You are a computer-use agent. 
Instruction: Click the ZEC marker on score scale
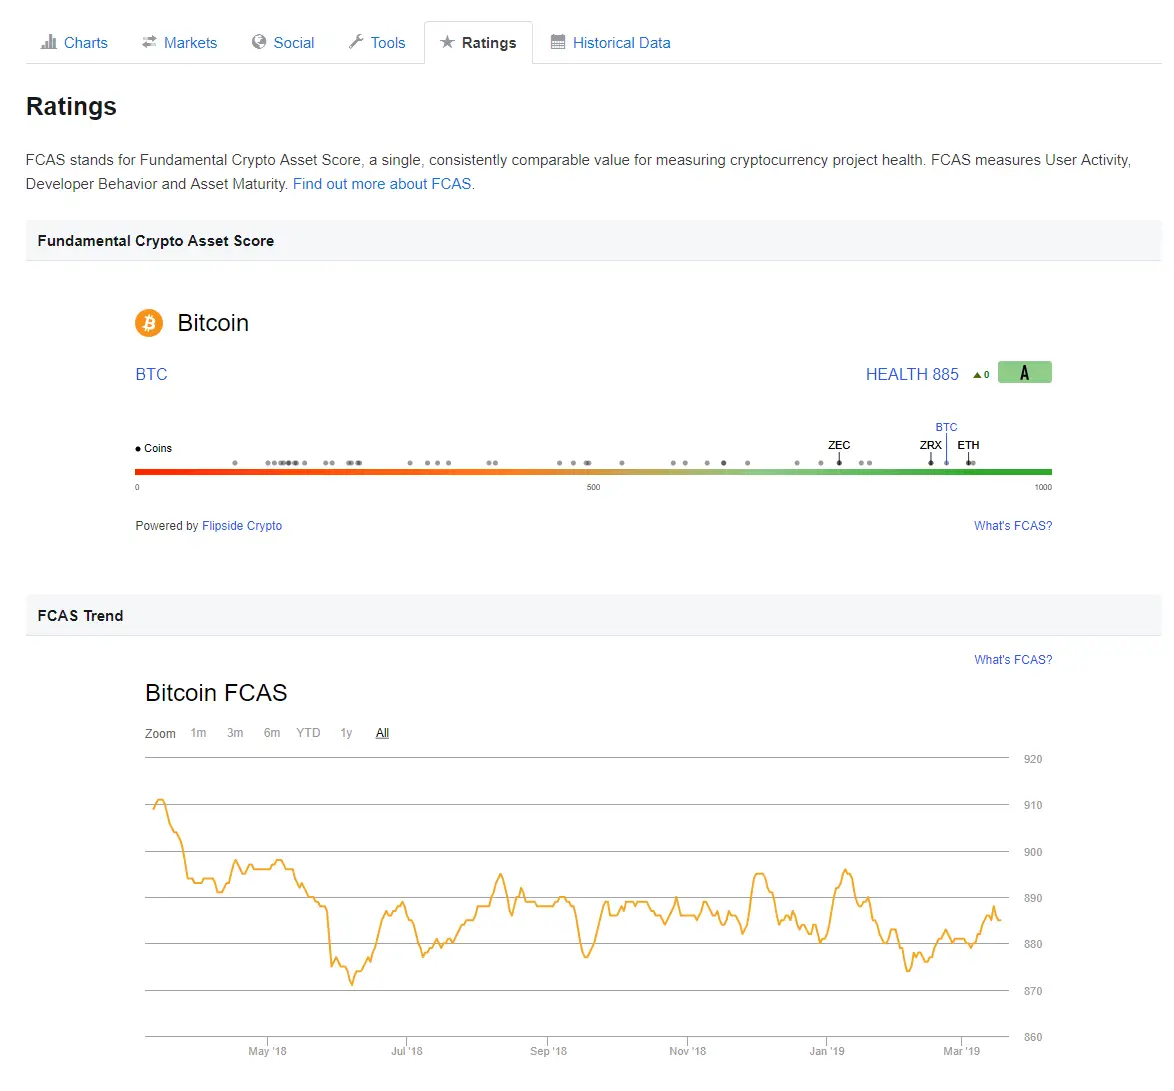(839, 446)
